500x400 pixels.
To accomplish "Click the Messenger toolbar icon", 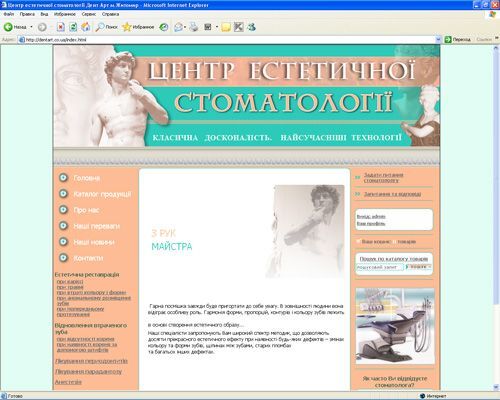I will point(251,27).
